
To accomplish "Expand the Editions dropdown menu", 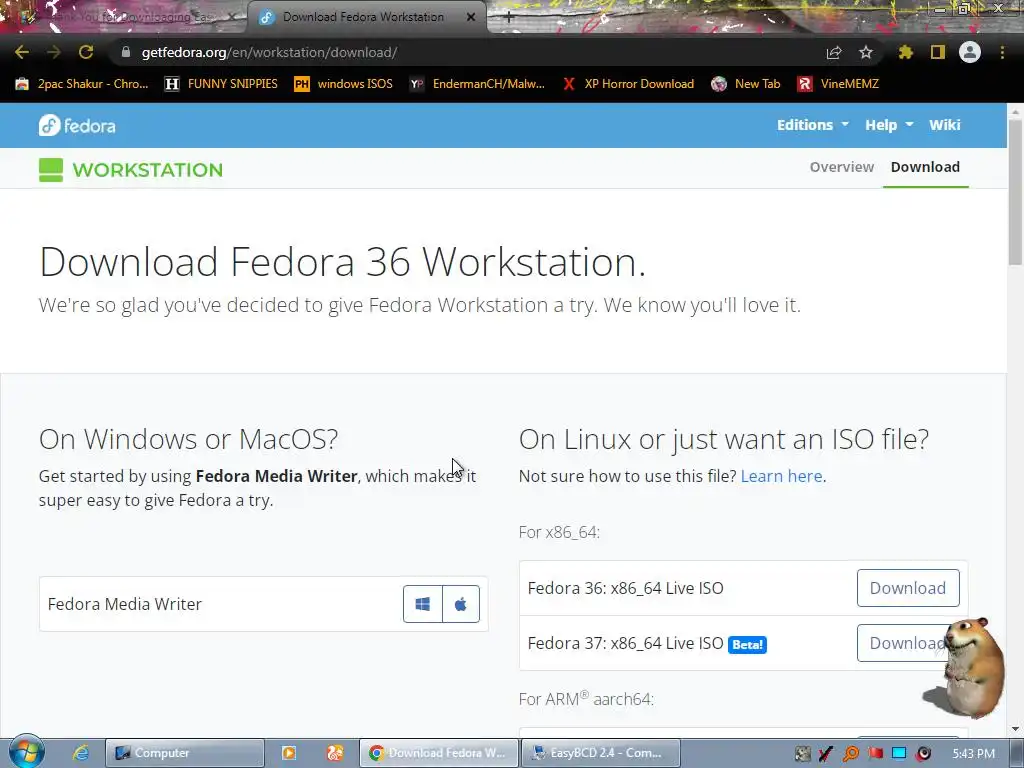I will coord(812,125).
